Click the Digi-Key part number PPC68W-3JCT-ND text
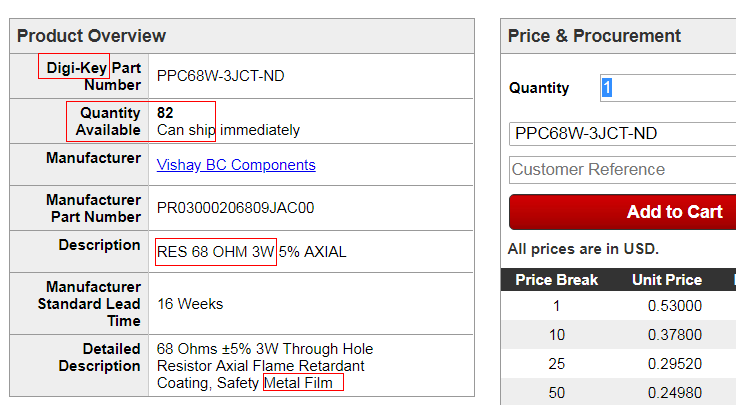The image size is (736, 405). click(221, 76)
